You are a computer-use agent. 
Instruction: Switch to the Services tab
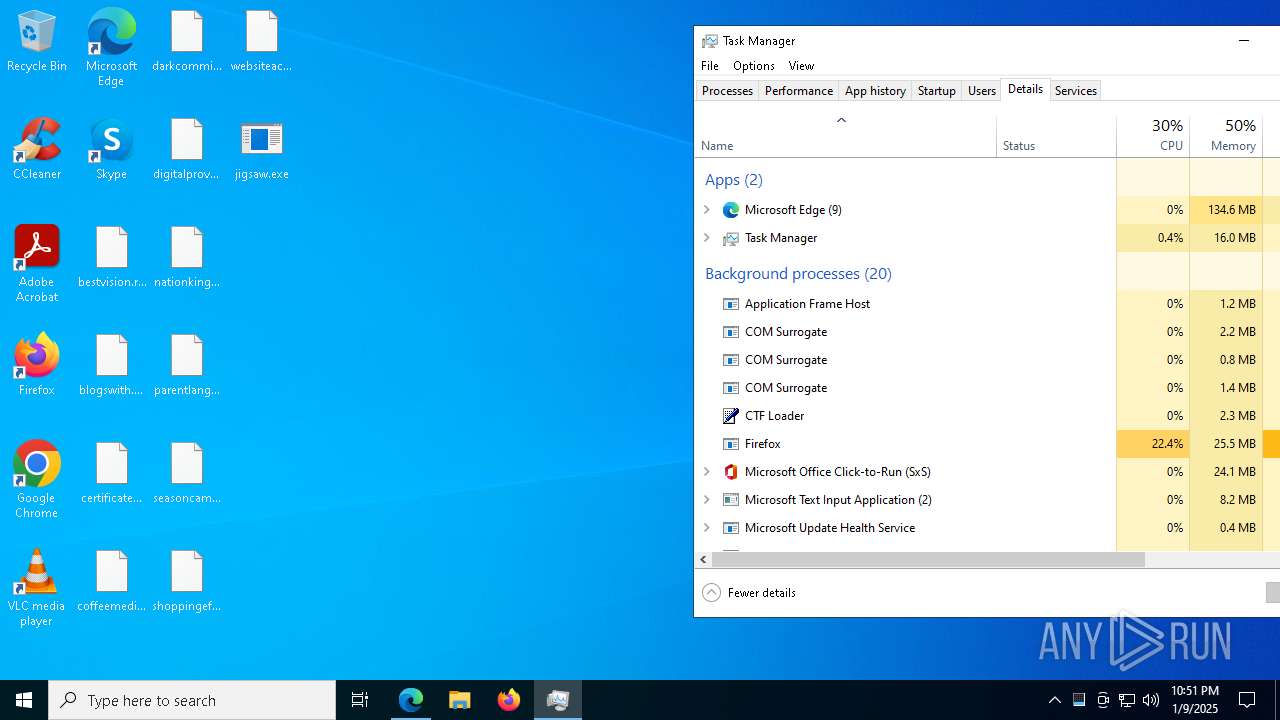coord(1076,91)
